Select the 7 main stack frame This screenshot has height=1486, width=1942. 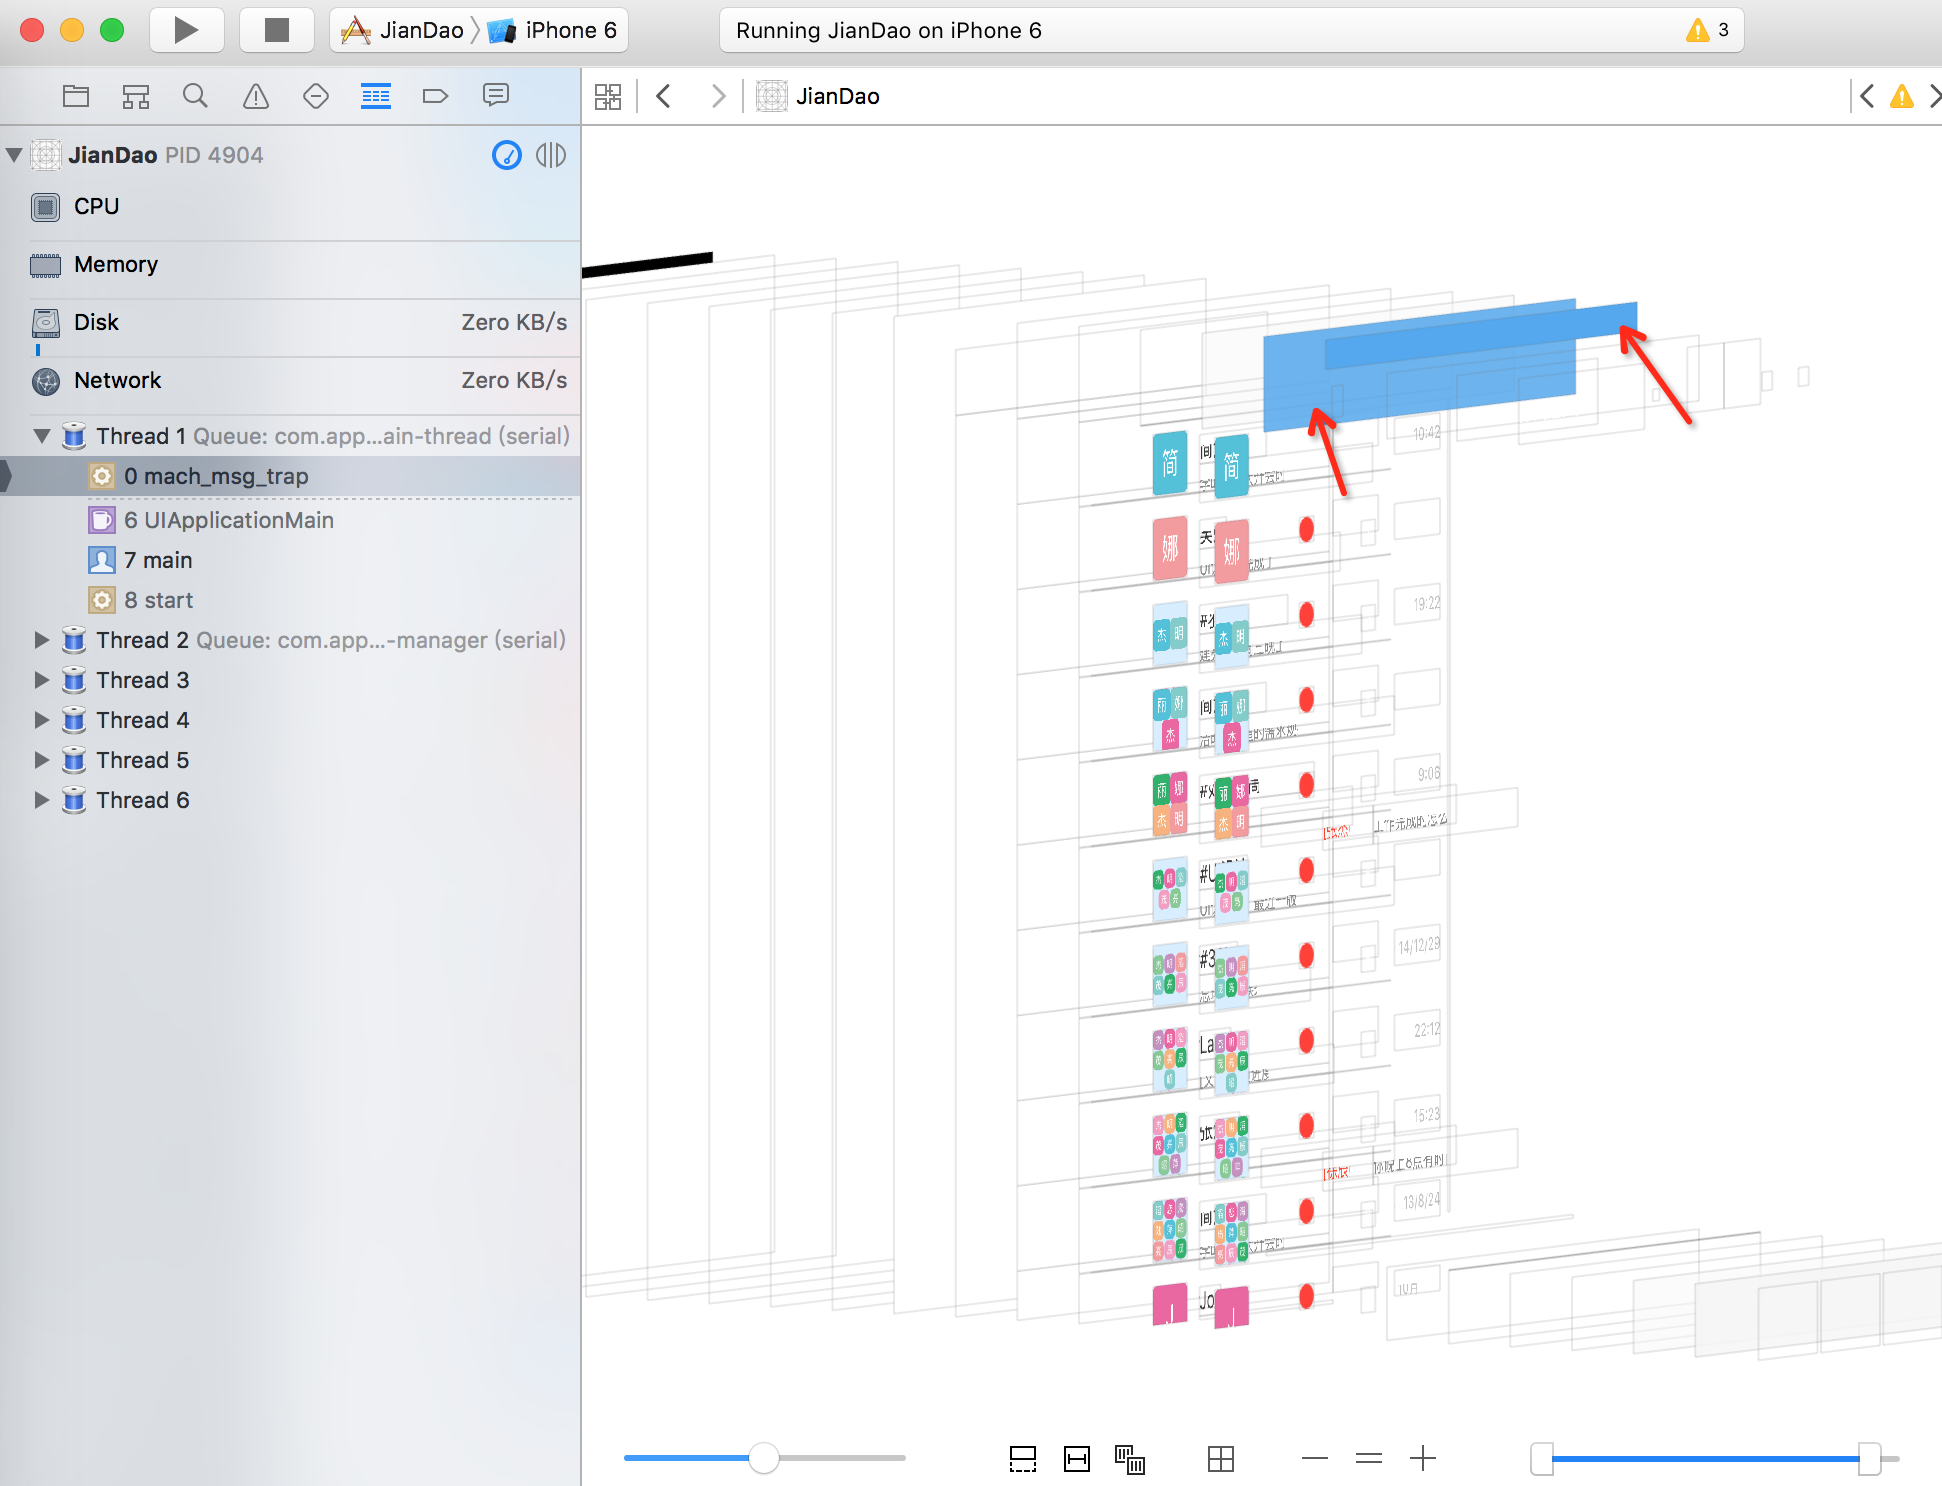pos(290,560)
